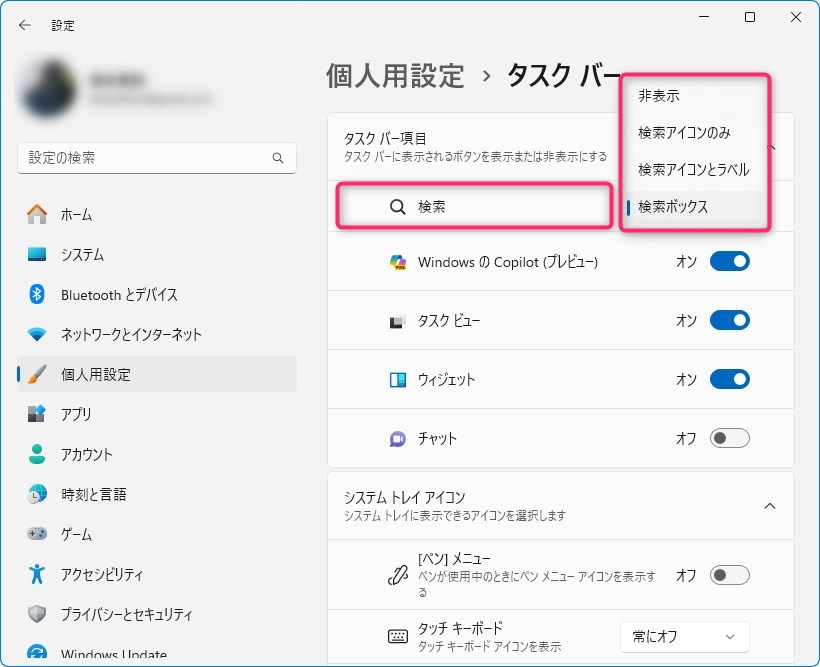The image size is (820, 667).
Task: Open プライバシーとセキュリティ via its shield icon
Action: [x=37, y=614]
